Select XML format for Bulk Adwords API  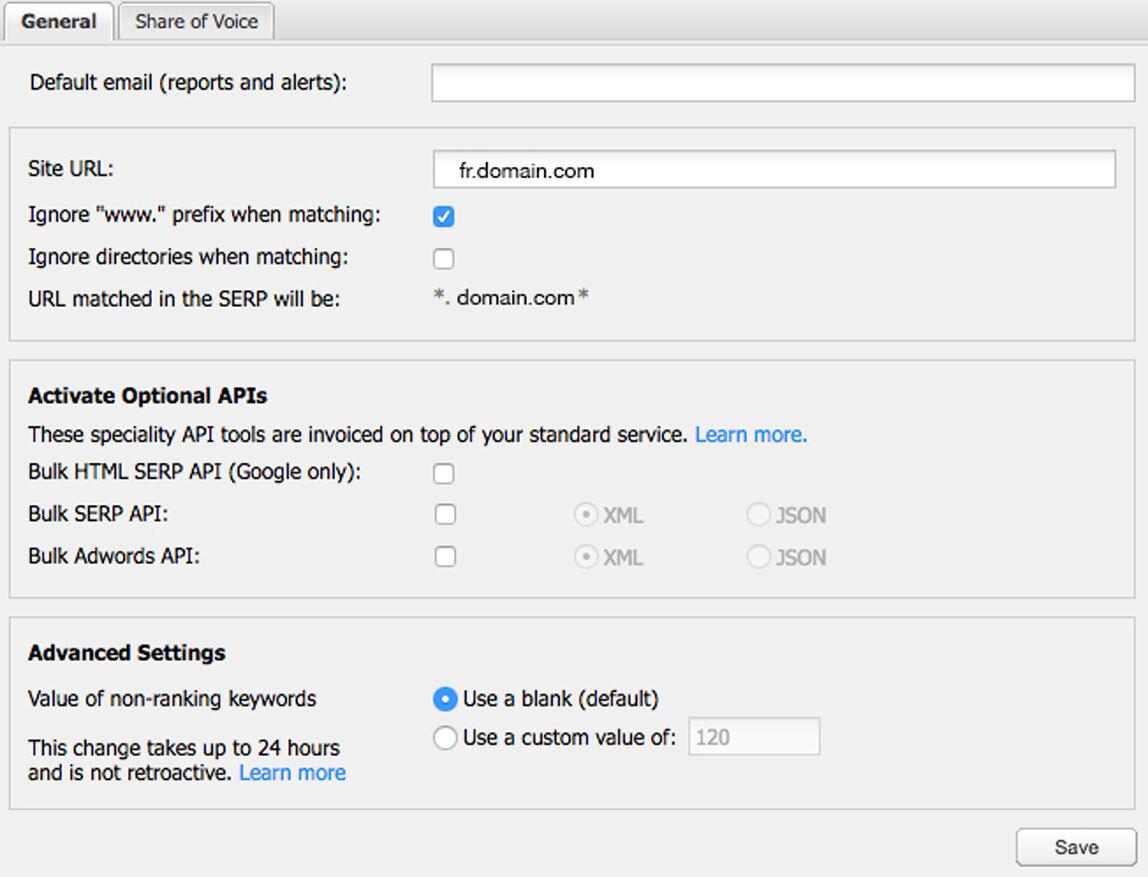tap(585, 556)
